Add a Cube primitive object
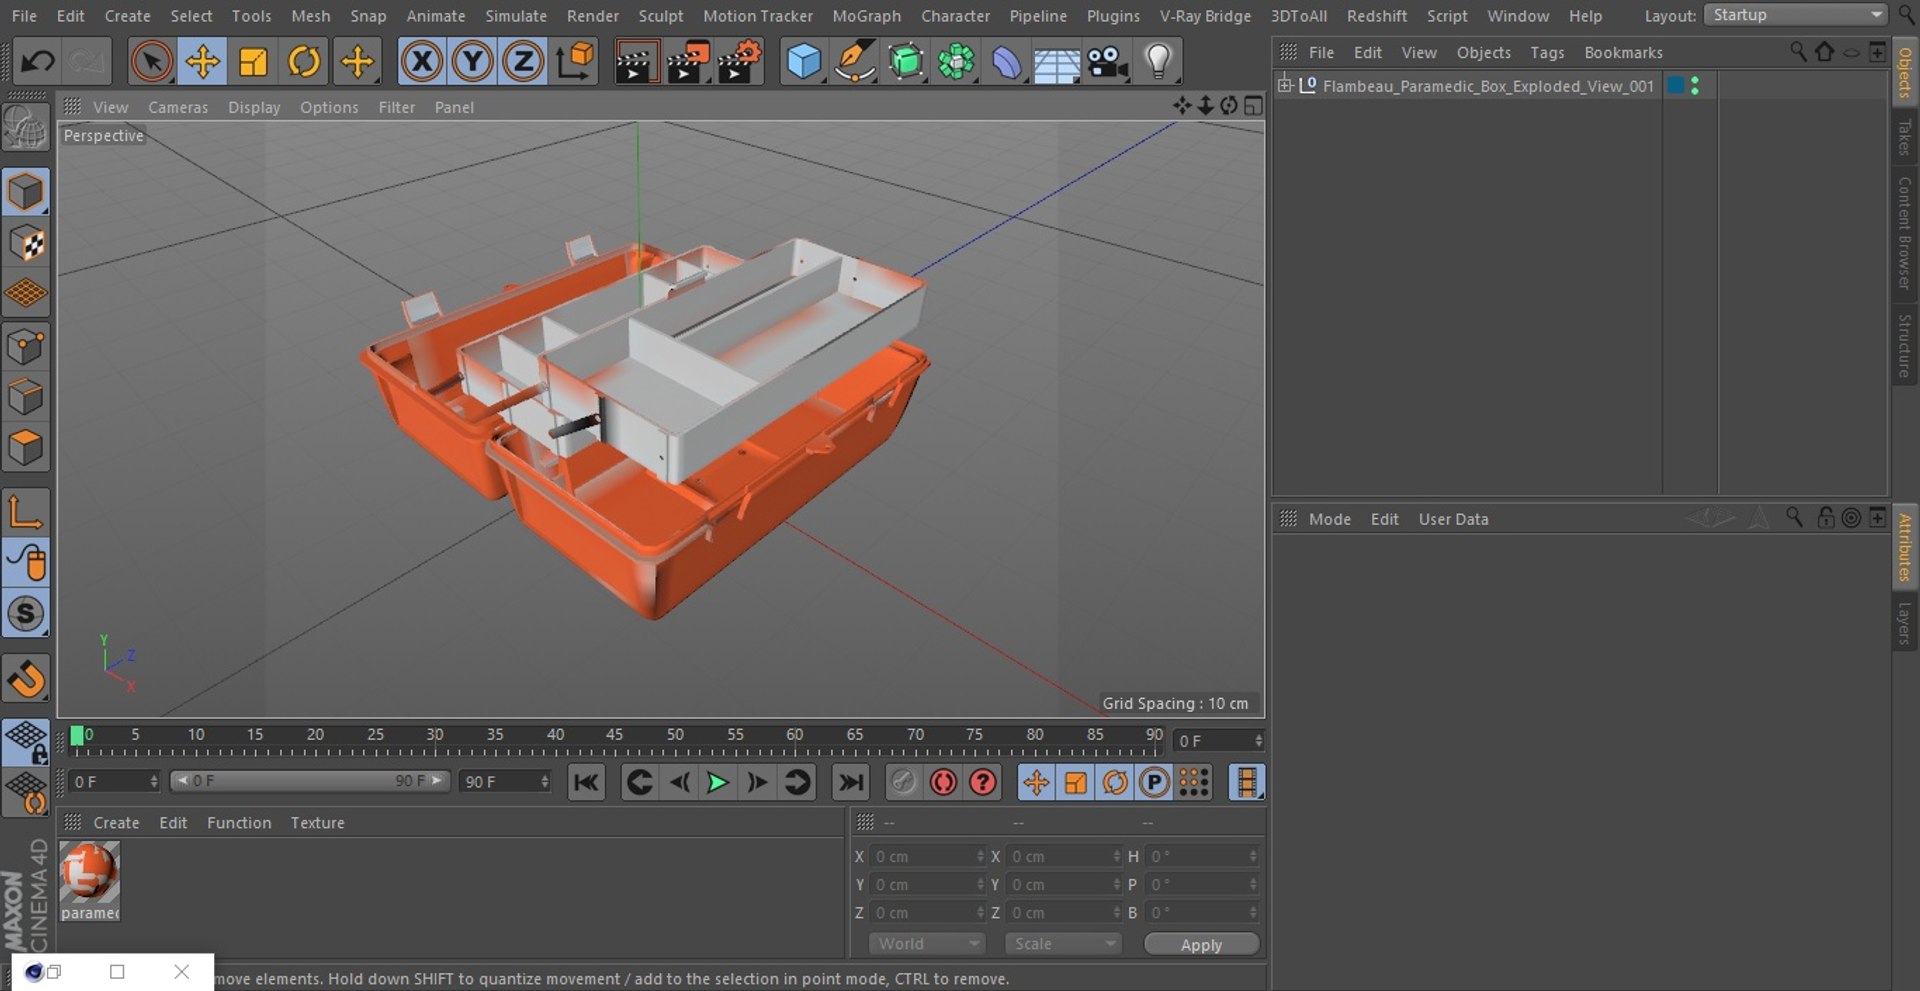Image resolution: width=1920 pixels, height=991 pixels. point(804,62)
